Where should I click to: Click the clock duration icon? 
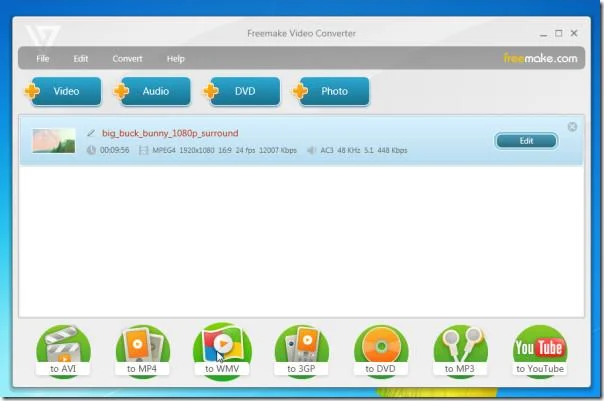(x=91, y=150)
